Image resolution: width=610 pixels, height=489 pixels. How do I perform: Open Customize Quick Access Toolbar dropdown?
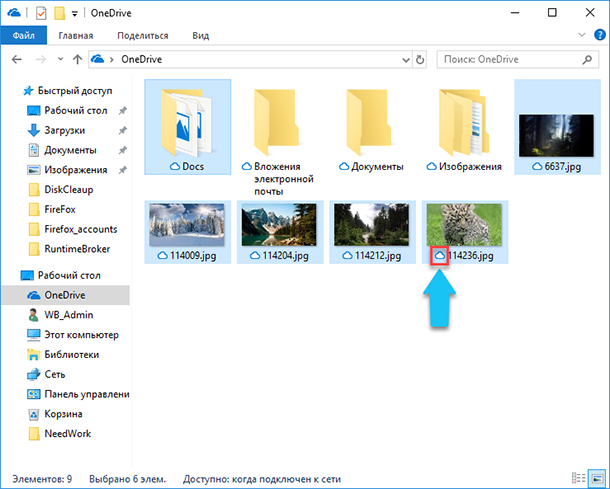(x=74, y=14)
